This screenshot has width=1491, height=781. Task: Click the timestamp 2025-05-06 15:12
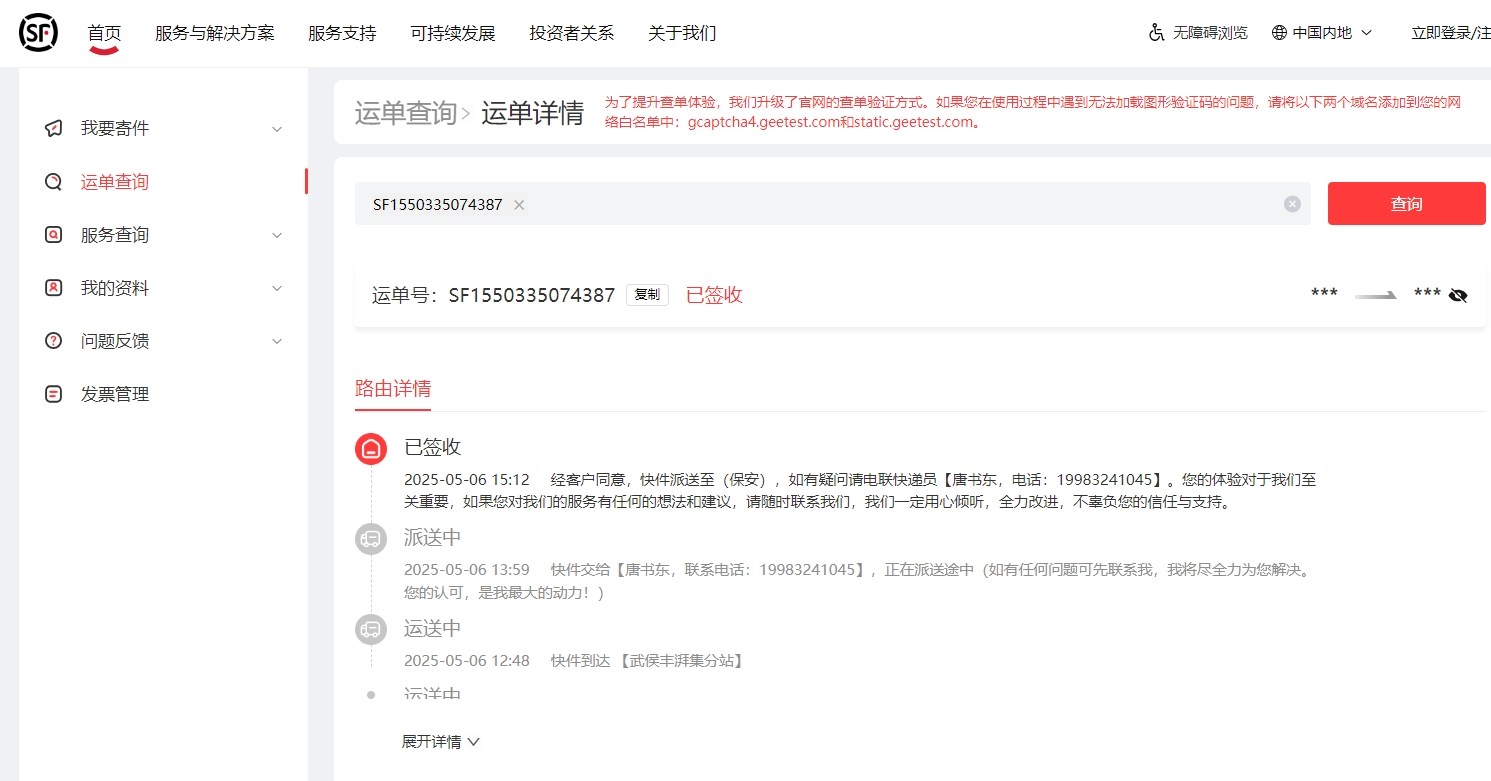coord(467,480)
